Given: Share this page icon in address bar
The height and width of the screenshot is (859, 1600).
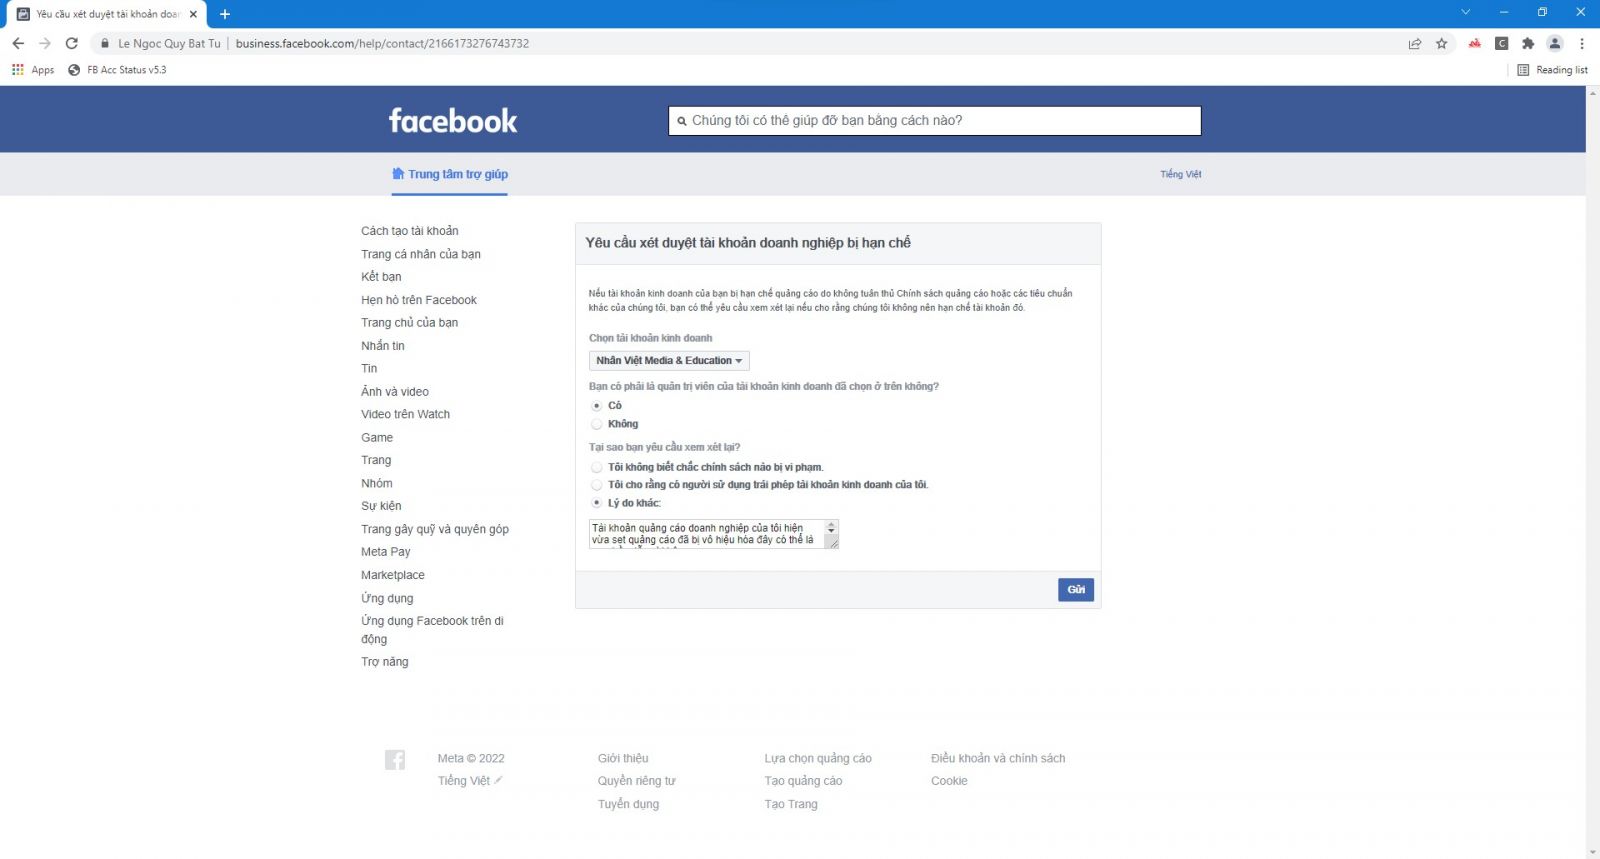Looking at the screenshot, I should pyautogui.click(x=1415, y=43).
